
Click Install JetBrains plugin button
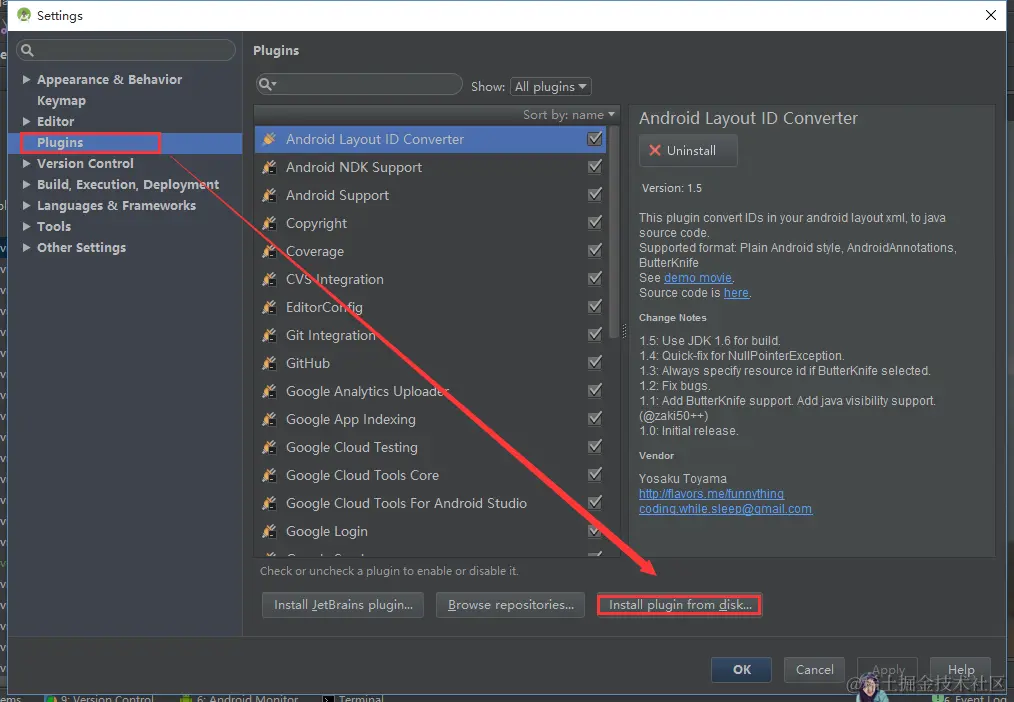(x=343, y=604)
